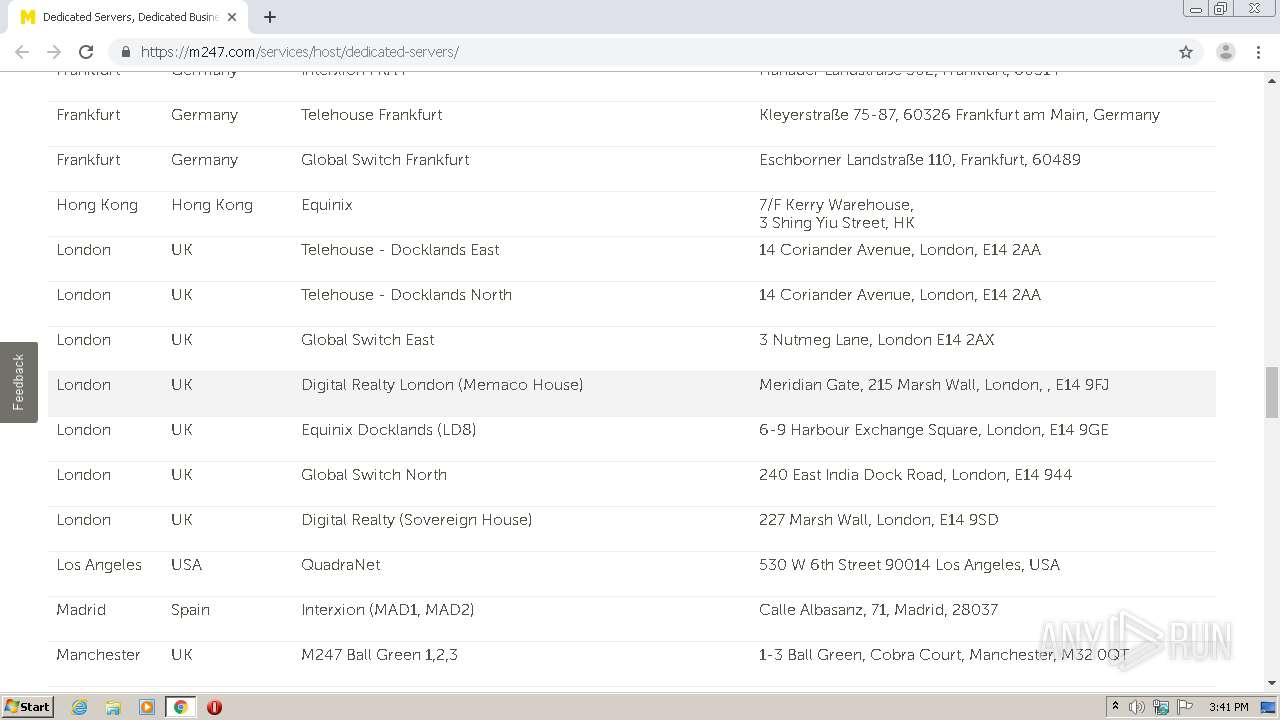
Task: Open Chrome profile avatar menu
Action: 1226,52
